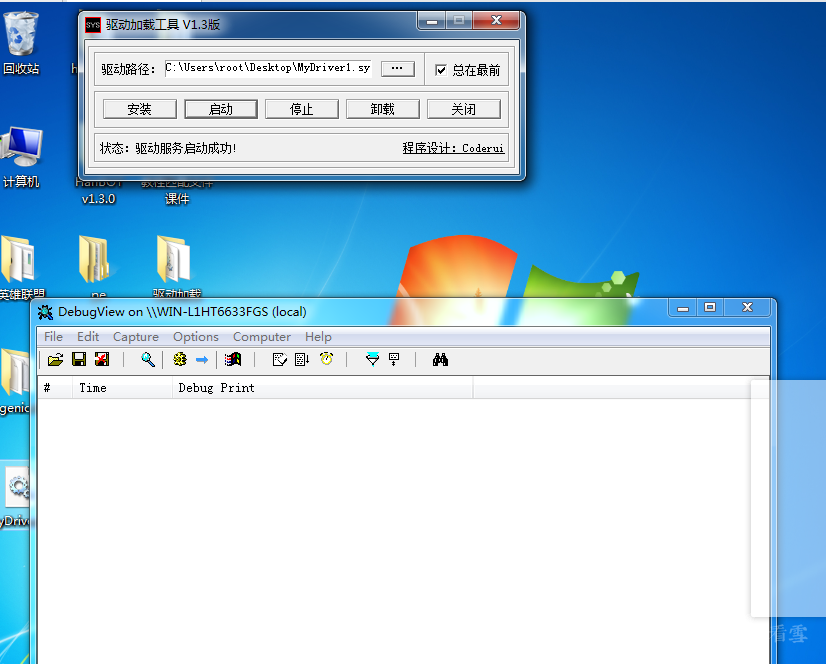Toggle the 总在最前 always-on-top checkbox
826x664 pixels.
tap(441, 70)
